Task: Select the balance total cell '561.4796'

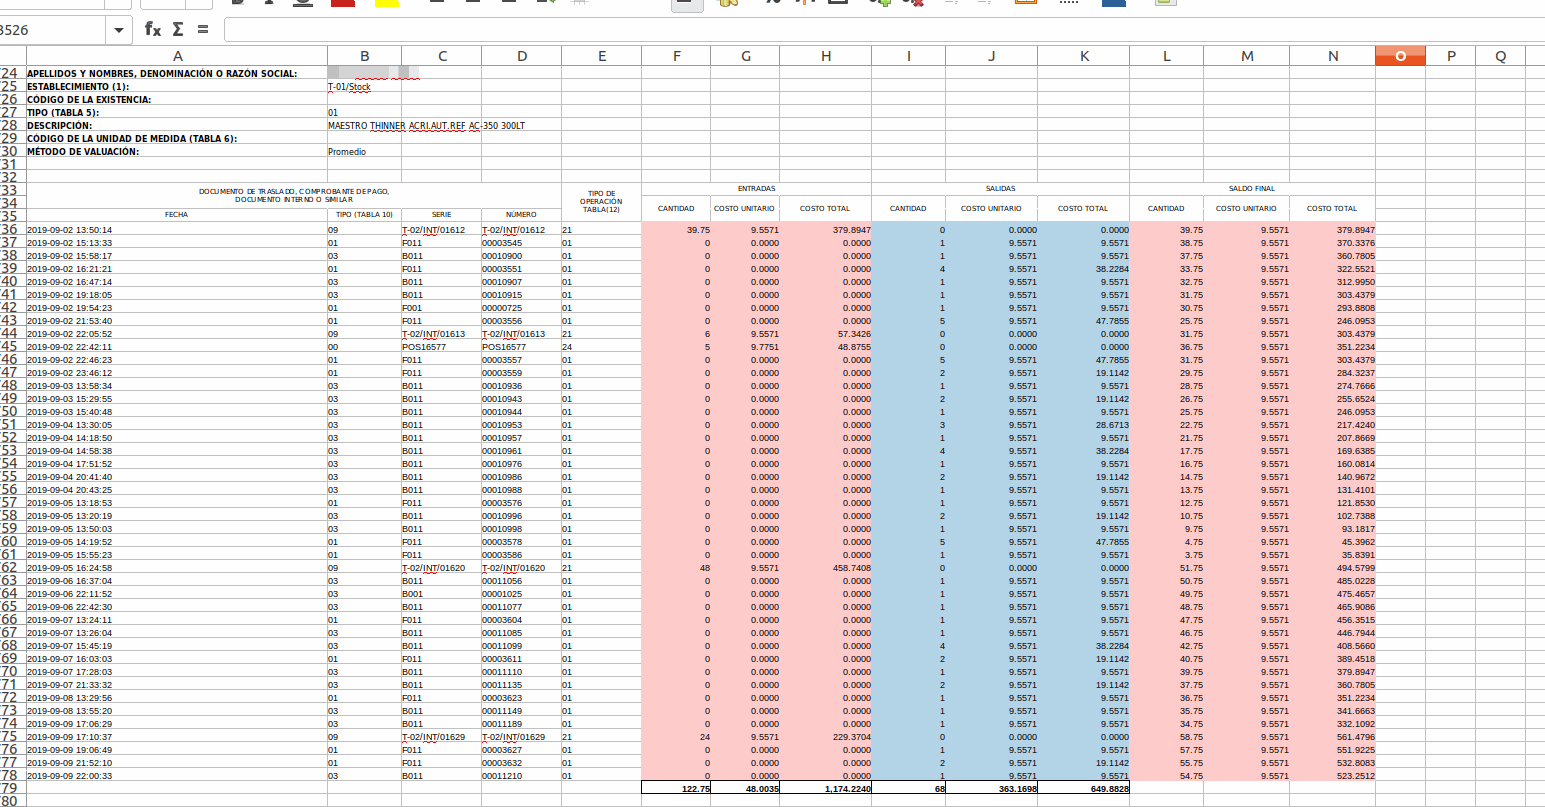Action: 1333,736
